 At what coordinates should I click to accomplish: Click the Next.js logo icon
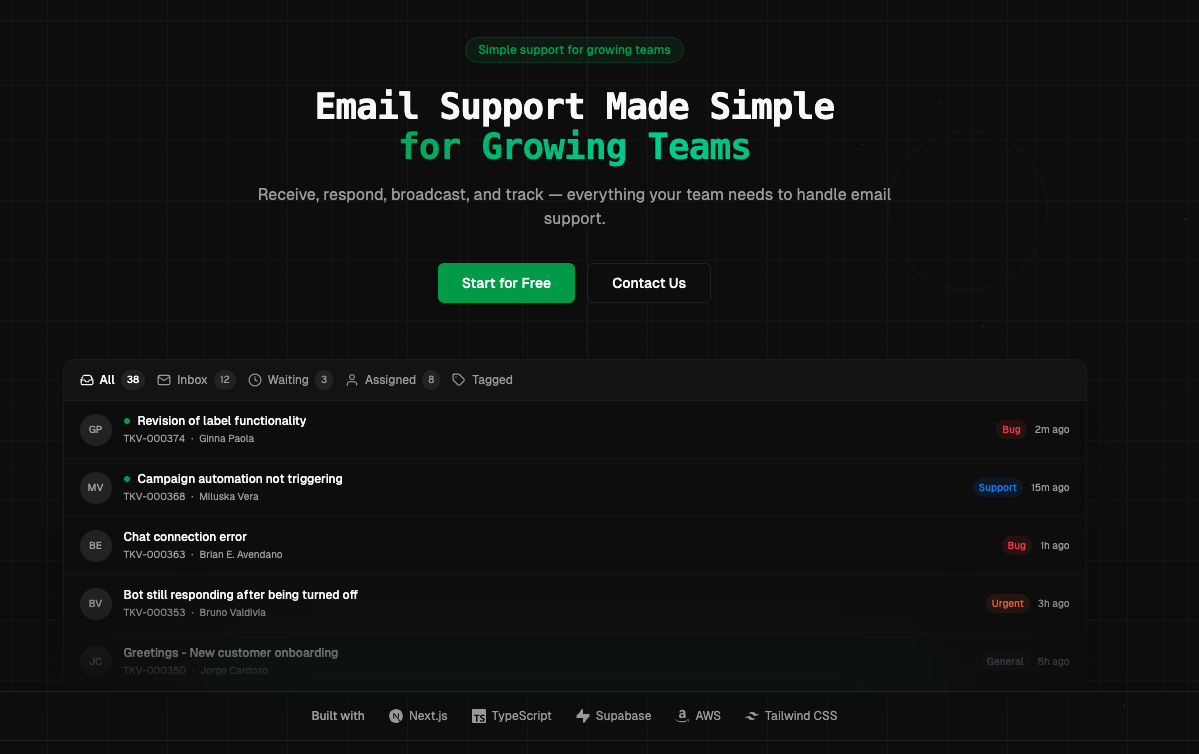point(395,717)
